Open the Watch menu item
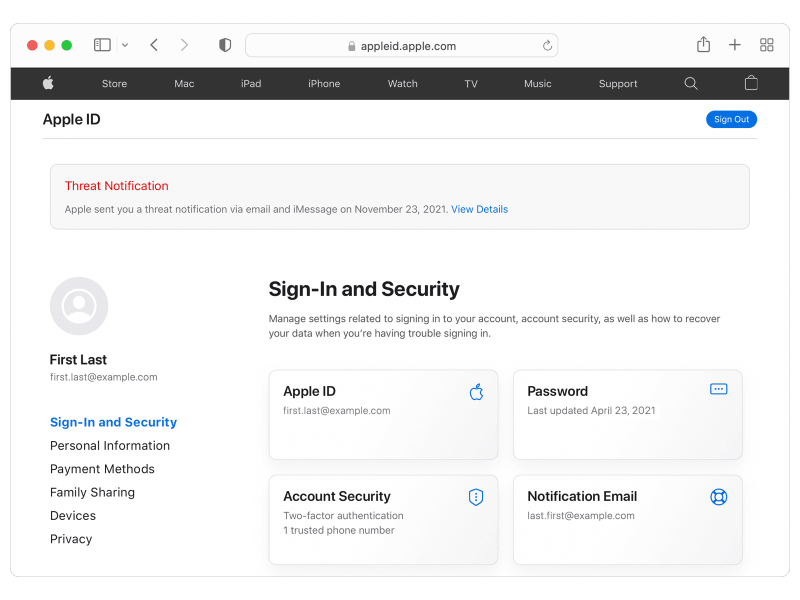Screen dimensions: 800x600 (x=403, y=84)
